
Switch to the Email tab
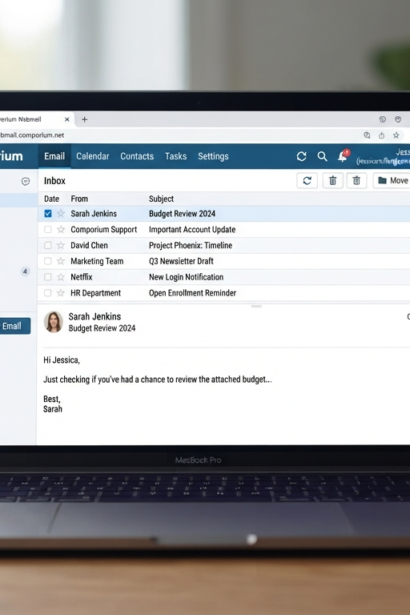tap(54, 156)
